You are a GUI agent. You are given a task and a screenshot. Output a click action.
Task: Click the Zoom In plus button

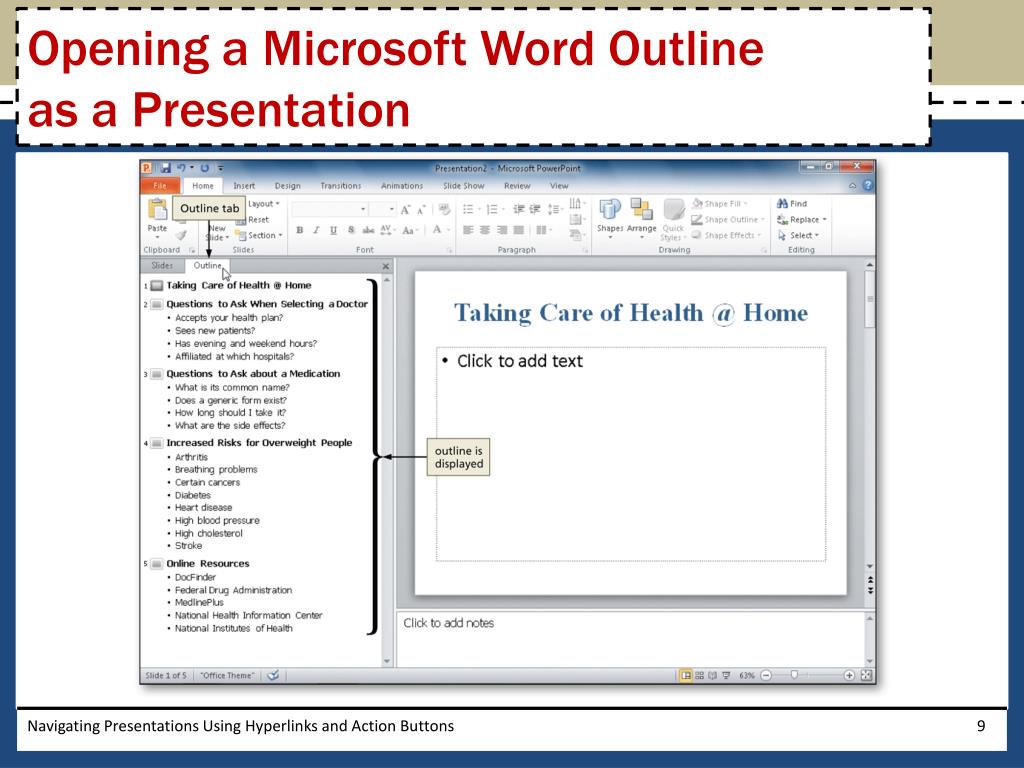pyautogui.click(x=849, y=675)
